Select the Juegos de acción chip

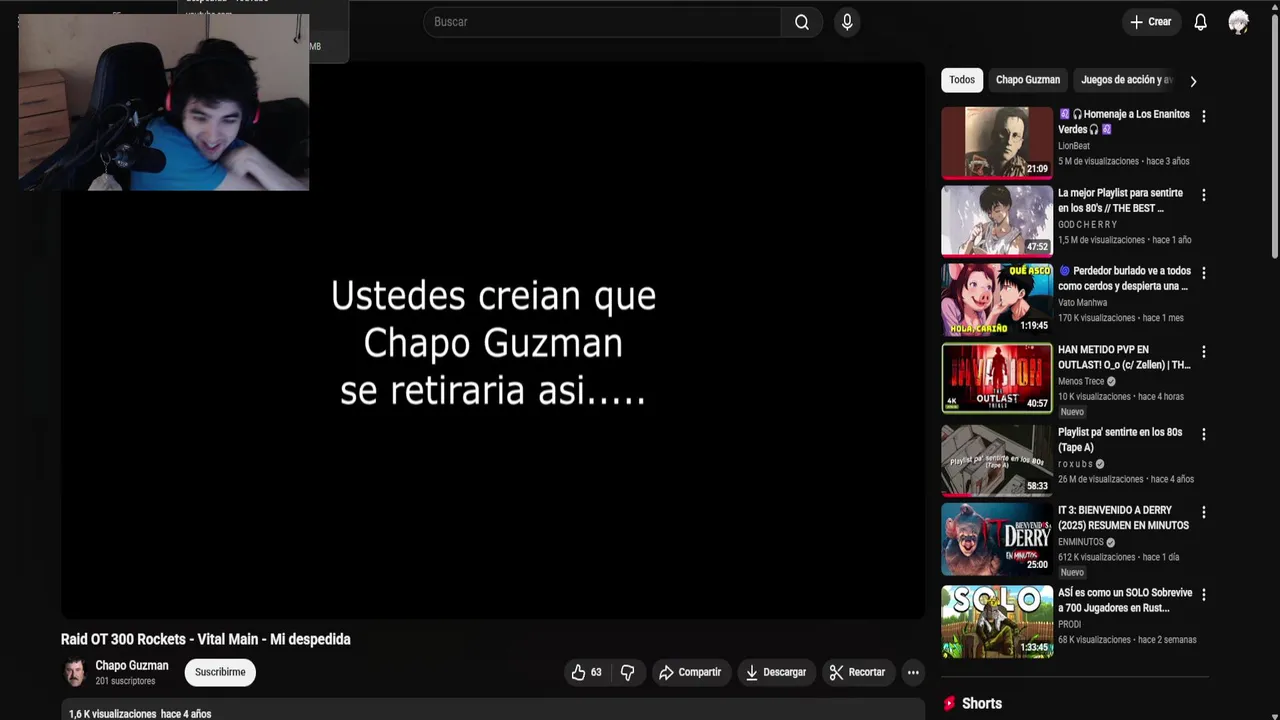click(1126, 80)
